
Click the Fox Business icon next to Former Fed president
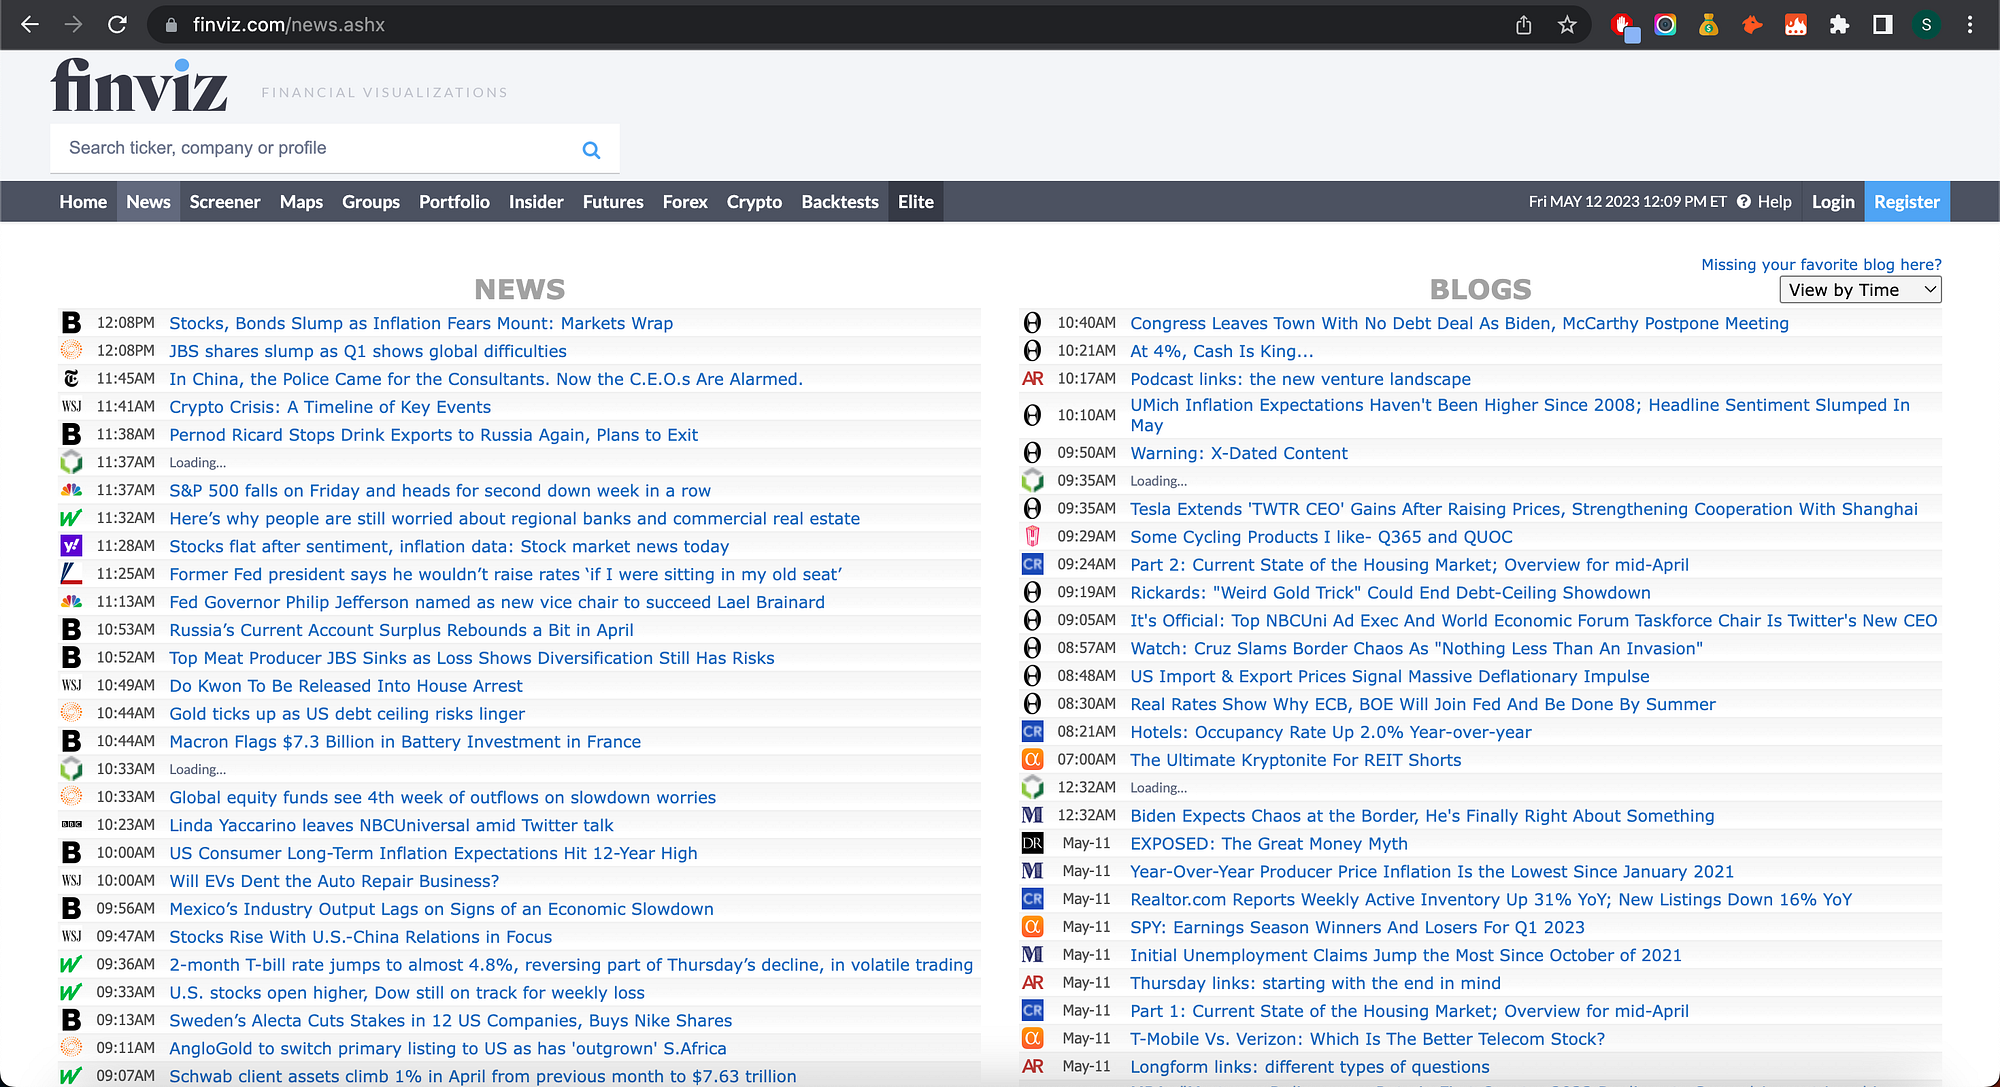[71, 574]
